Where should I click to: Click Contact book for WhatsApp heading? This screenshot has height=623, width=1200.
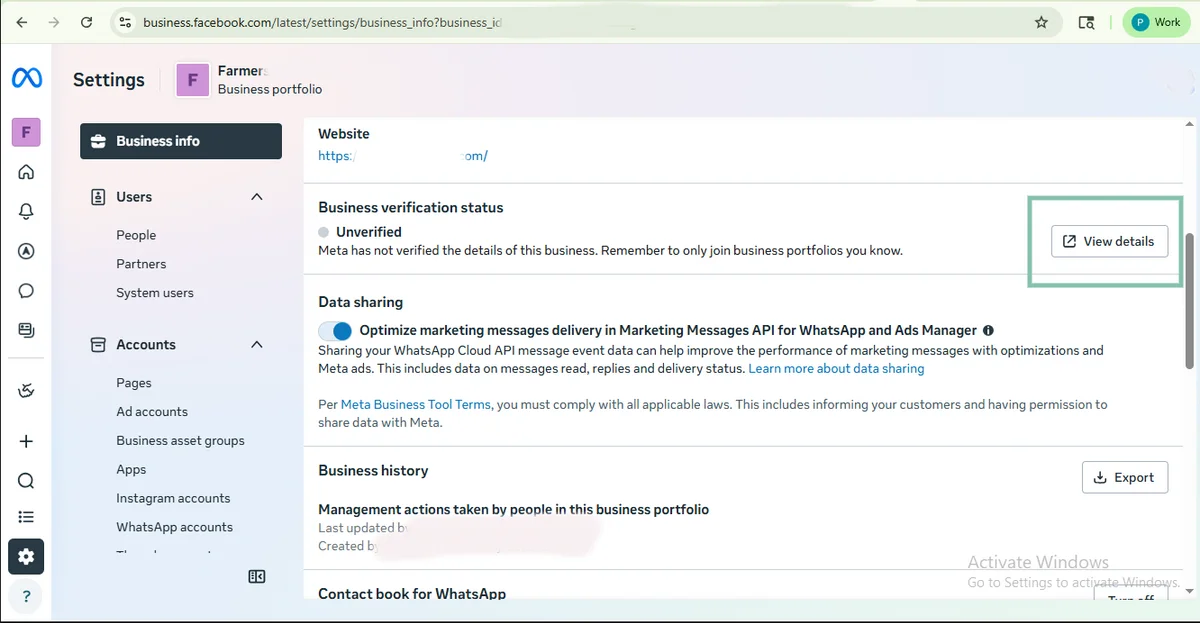[x=412, y=594]
